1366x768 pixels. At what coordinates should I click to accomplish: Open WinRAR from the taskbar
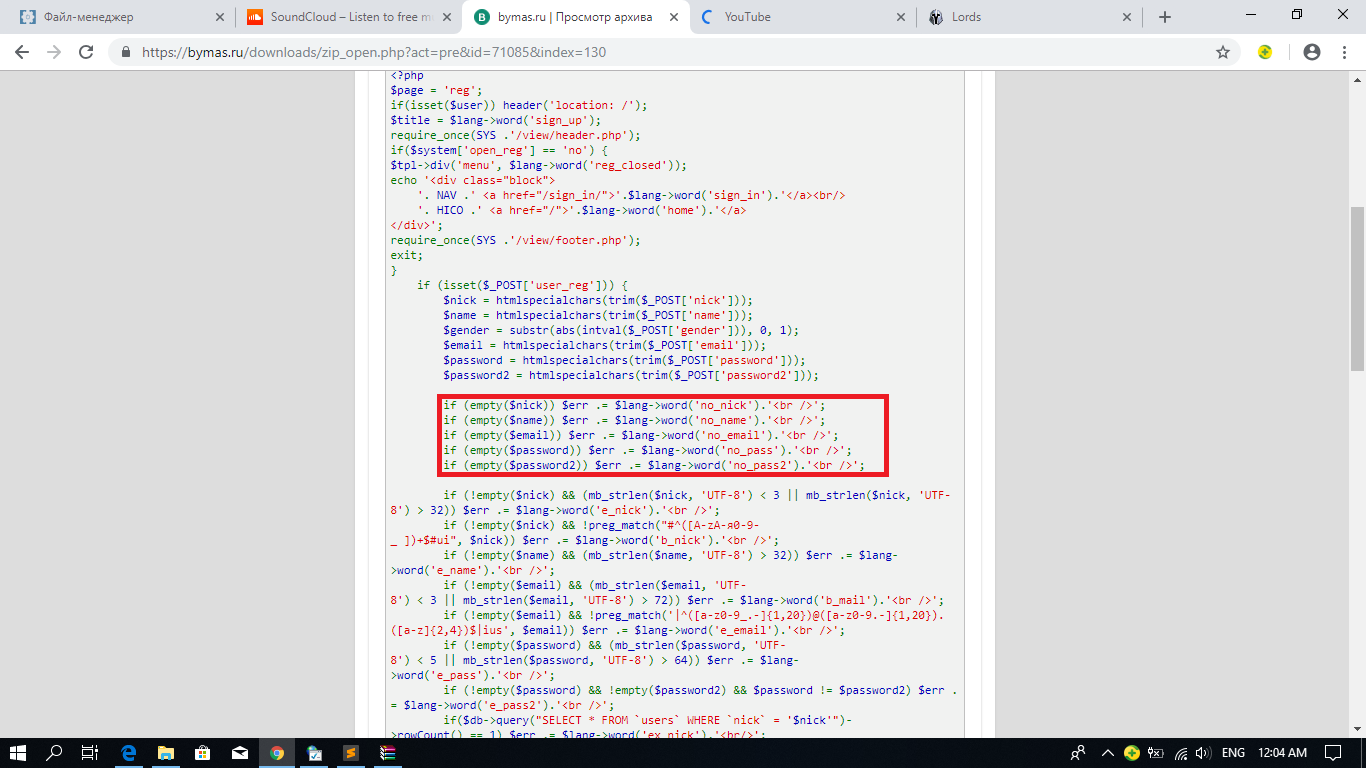387,753
